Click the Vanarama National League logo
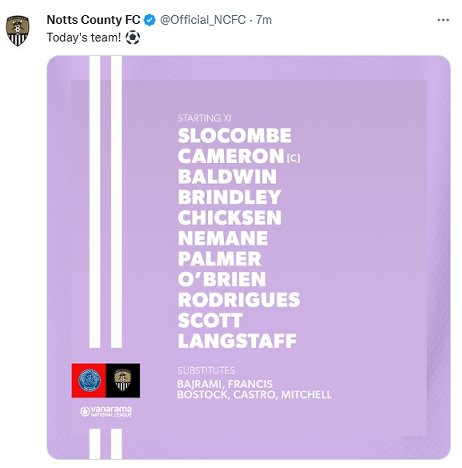This screenshot has height=468, width=462. click(x=106, y=411)
